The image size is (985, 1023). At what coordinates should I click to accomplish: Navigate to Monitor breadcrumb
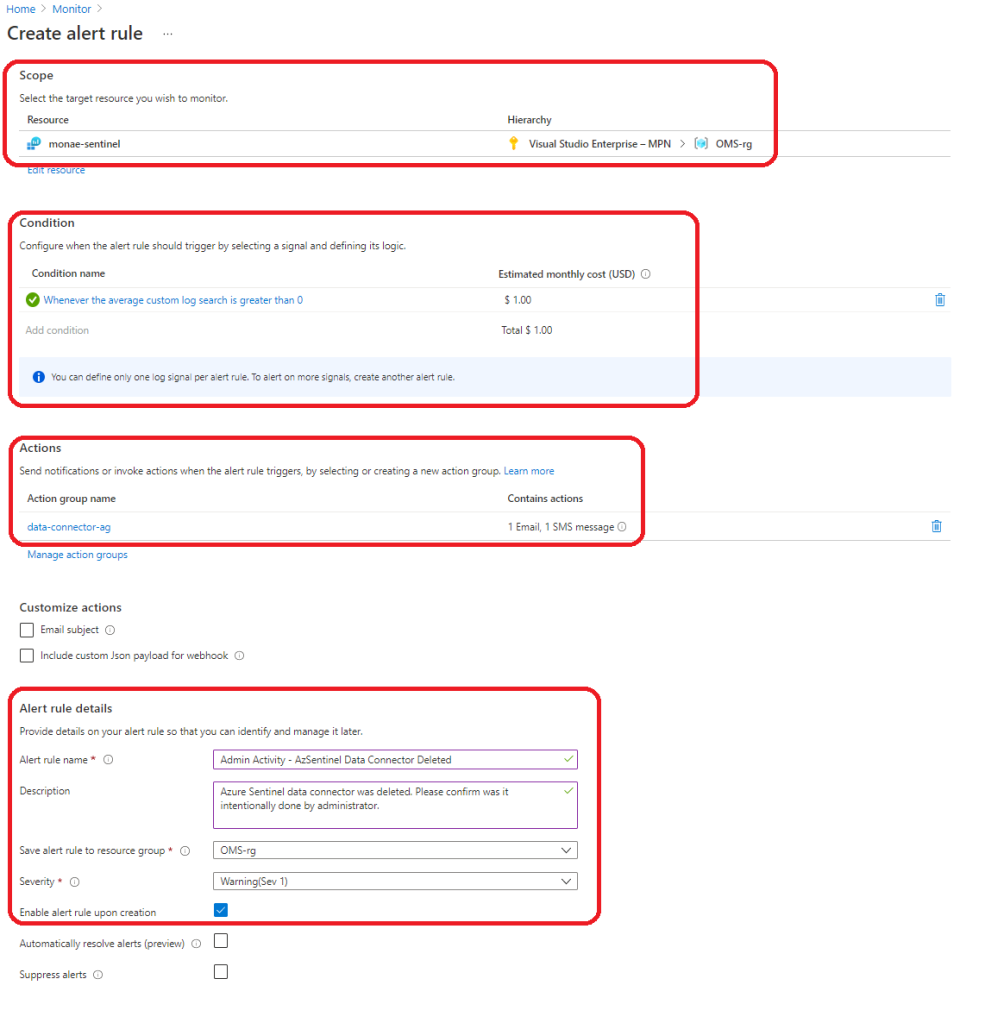[x=71, y=9]
